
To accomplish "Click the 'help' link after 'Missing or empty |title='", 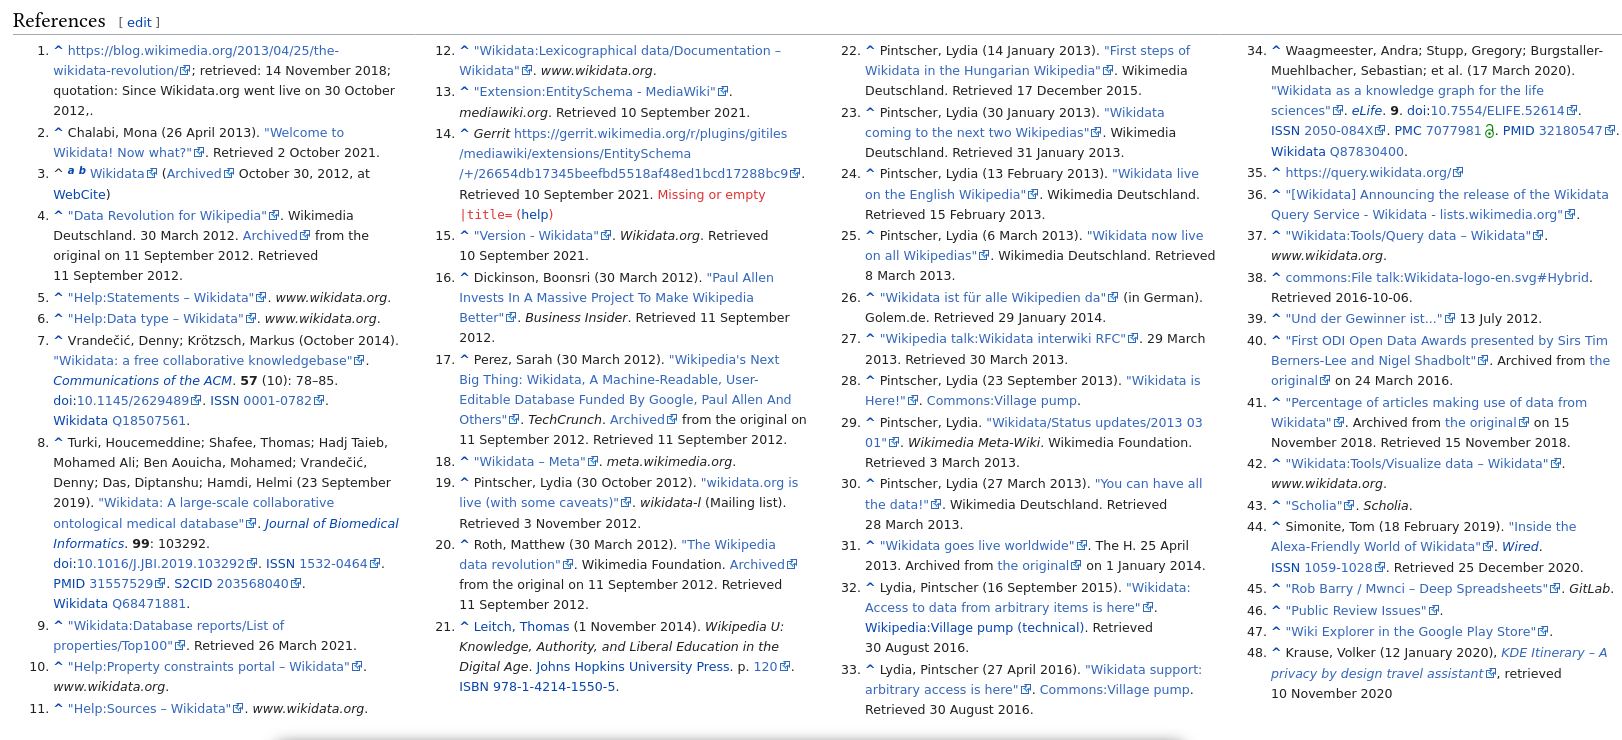I will point(535,214).
